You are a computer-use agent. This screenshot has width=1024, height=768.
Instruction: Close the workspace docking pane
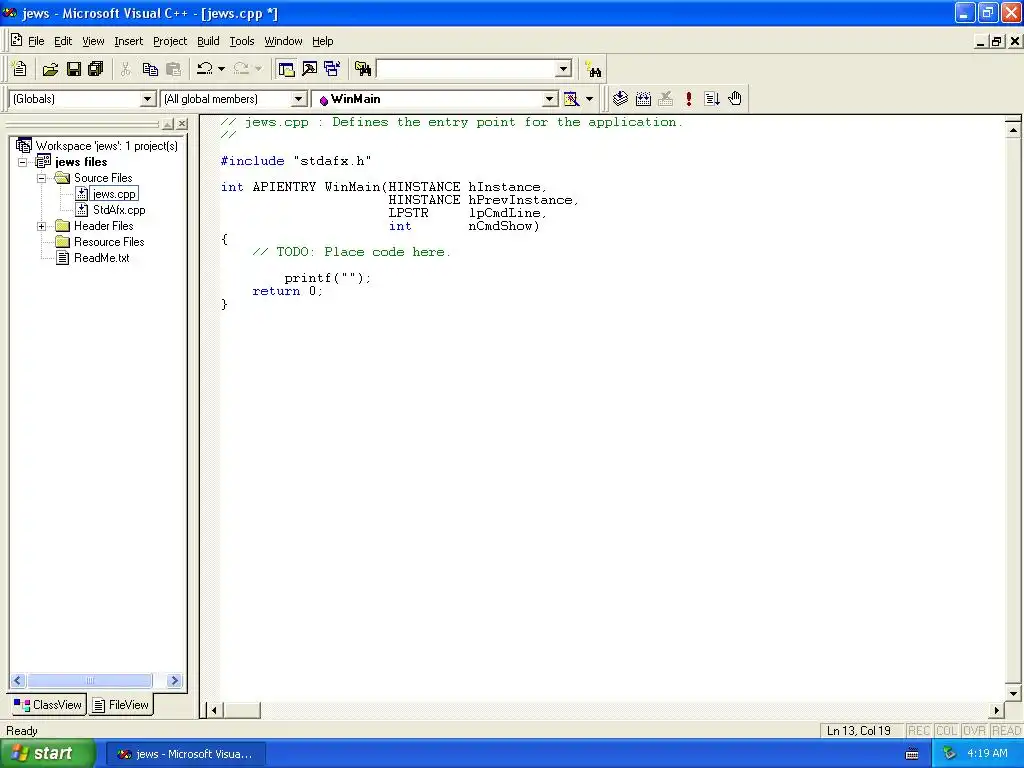(182, 123)
